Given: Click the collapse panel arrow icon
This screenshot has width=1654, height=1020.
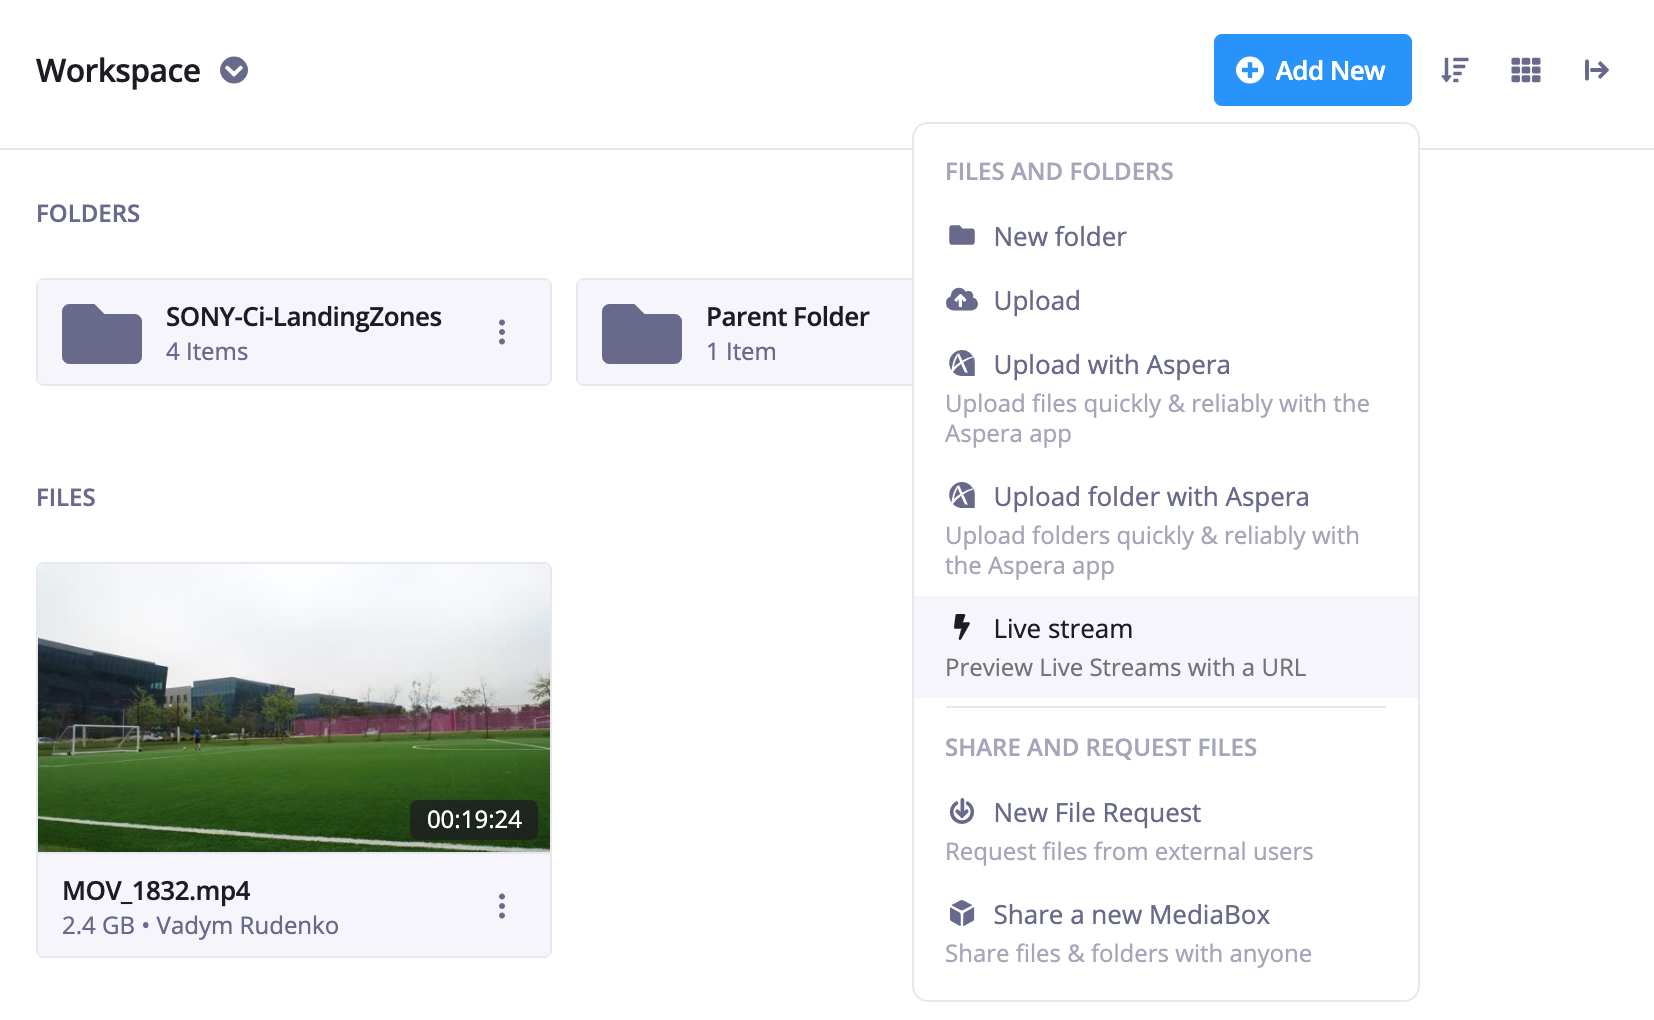Looking at the screenshot, I should click(1596, 70).
